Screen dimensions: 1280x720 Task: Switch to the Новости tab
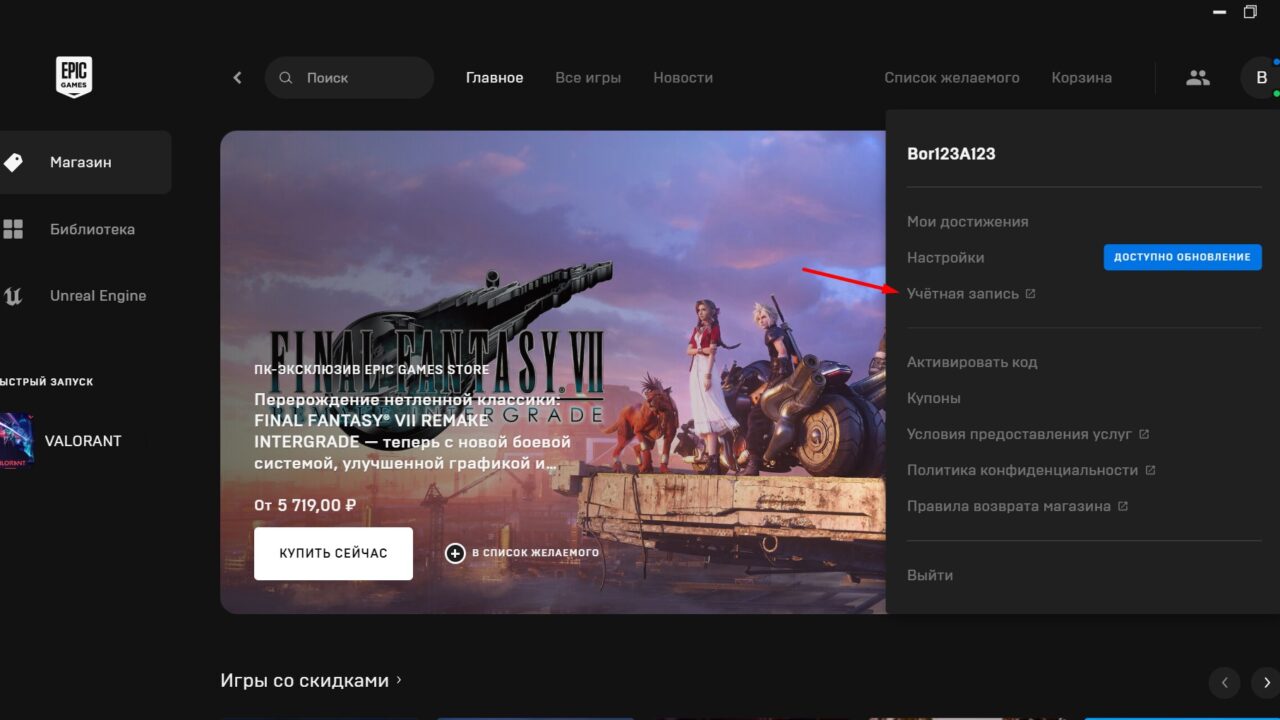click(683, 77)
